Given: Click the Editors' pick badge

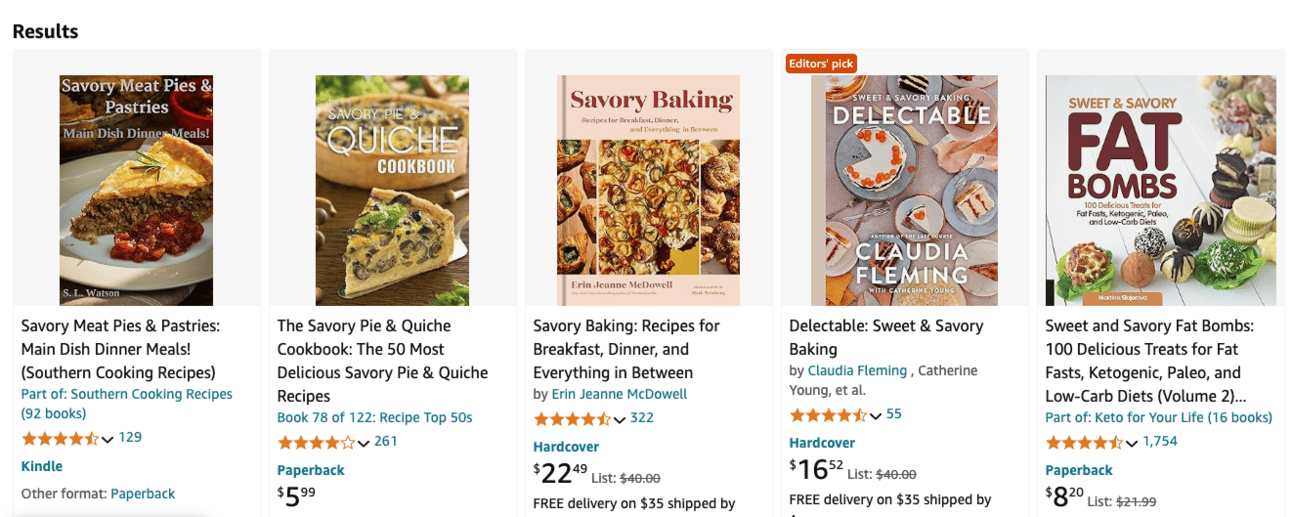Looking at the screenshot, I should pyautogui.click(x=821, y=64).
